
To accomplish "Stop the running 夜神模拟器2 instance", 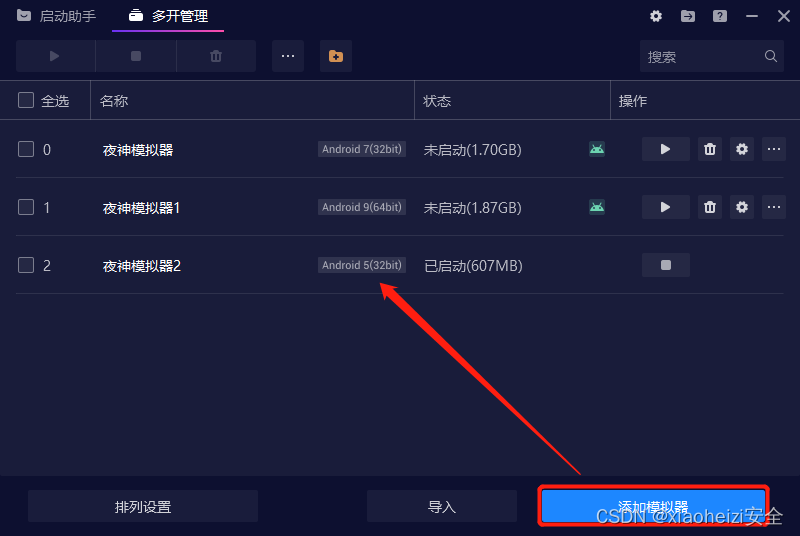I will [665, 265].
